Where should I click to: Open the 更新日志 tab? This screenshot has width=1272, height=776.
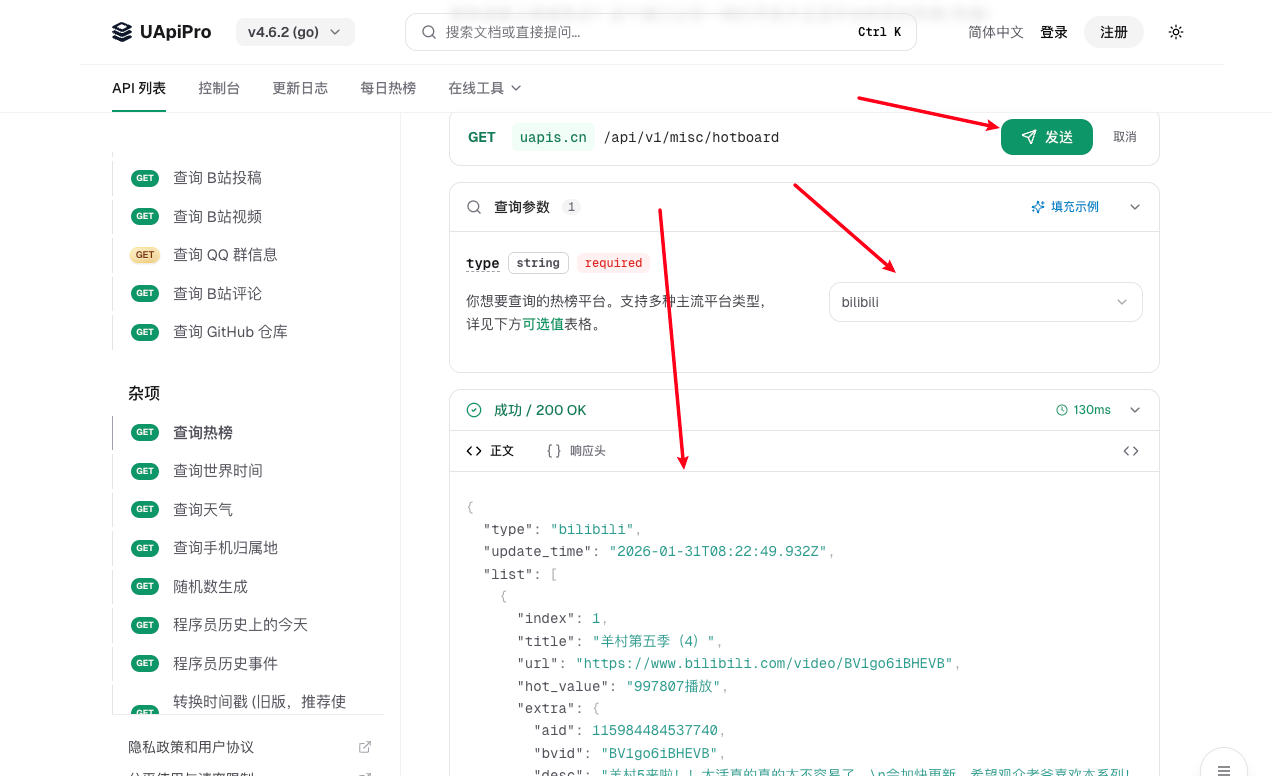click(x=300, y=88)
